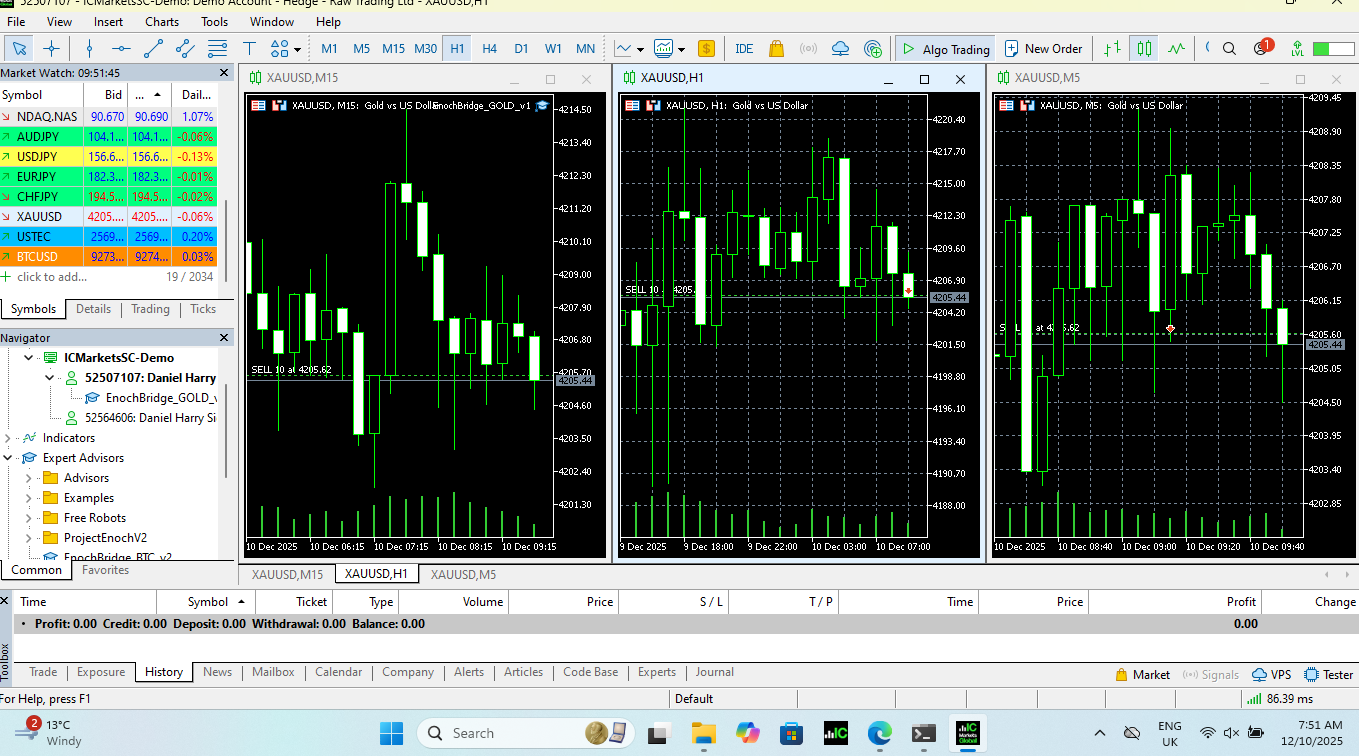Switch chart to candlestick display
The image size is (1359, 756).
coord(1144,48)
